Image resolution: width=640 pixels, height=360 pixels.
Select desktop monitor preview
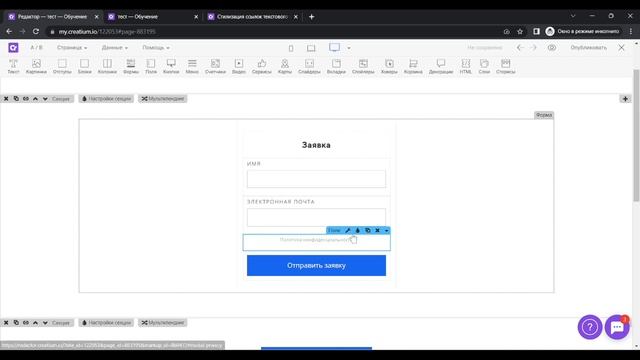click(x=334, y=48)
